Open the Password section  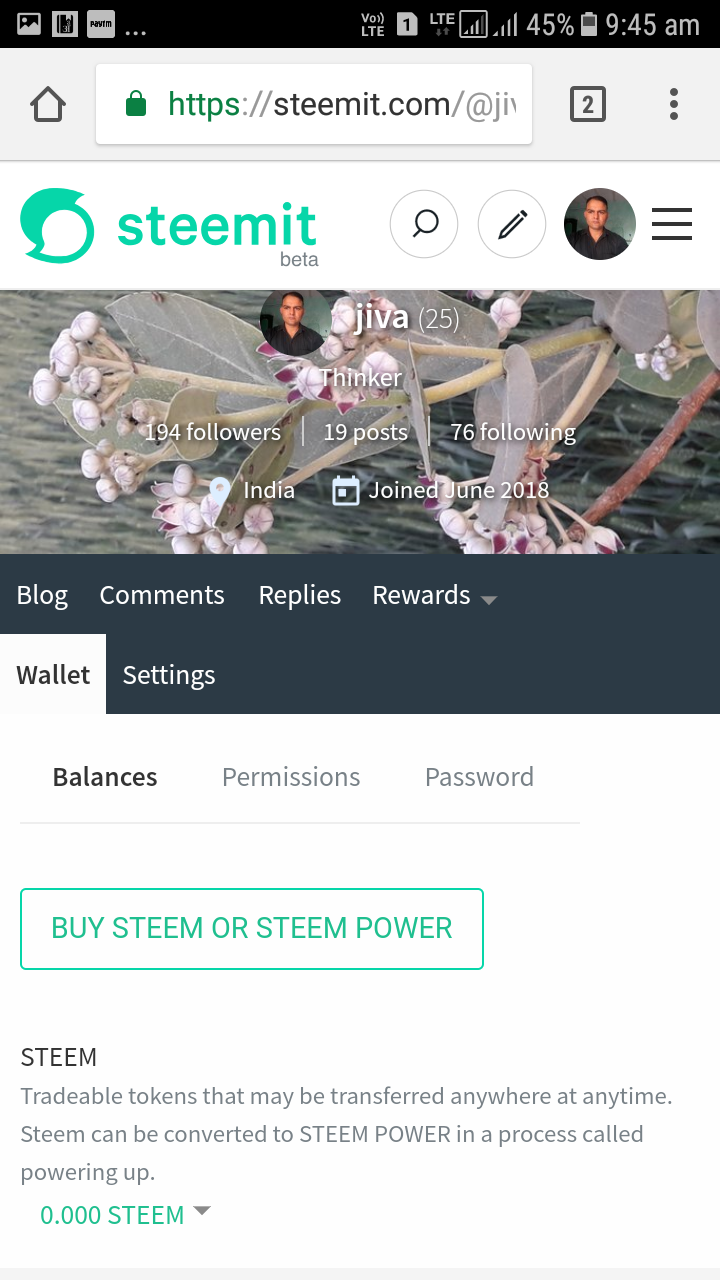point(479,777)
